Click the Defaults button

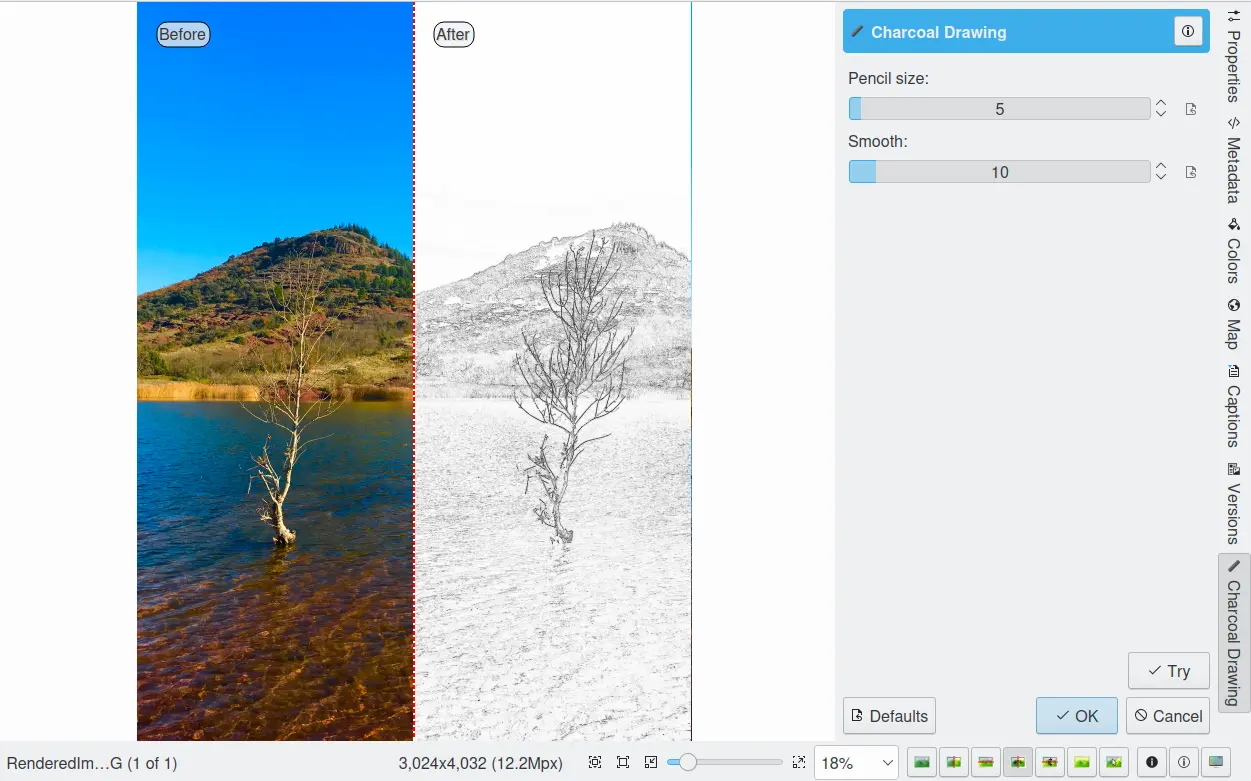889,716
